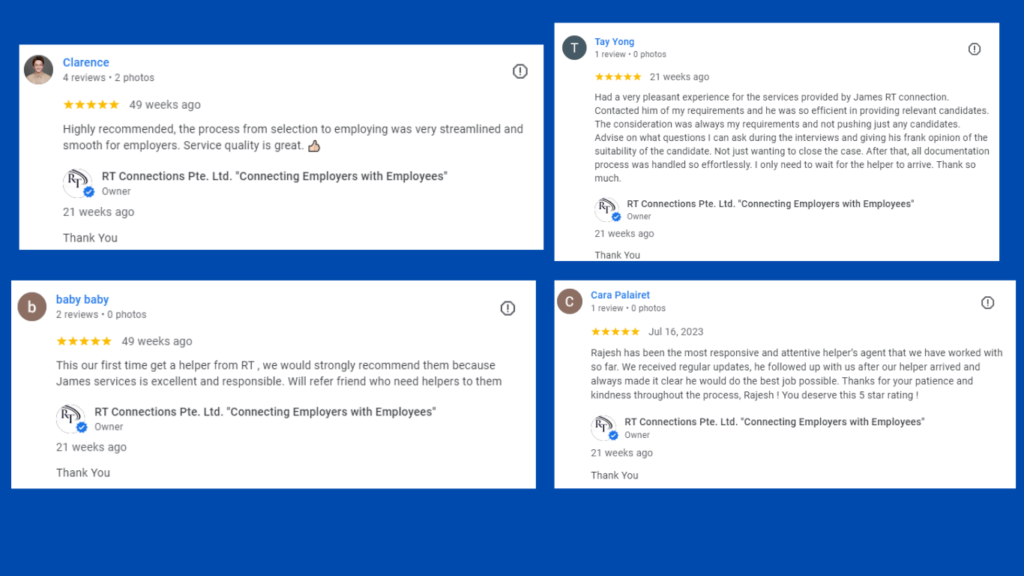Open Cara Palairet's reviewer profile link
The width and height of the screenshot is (1024, 576).
[620, 295]
